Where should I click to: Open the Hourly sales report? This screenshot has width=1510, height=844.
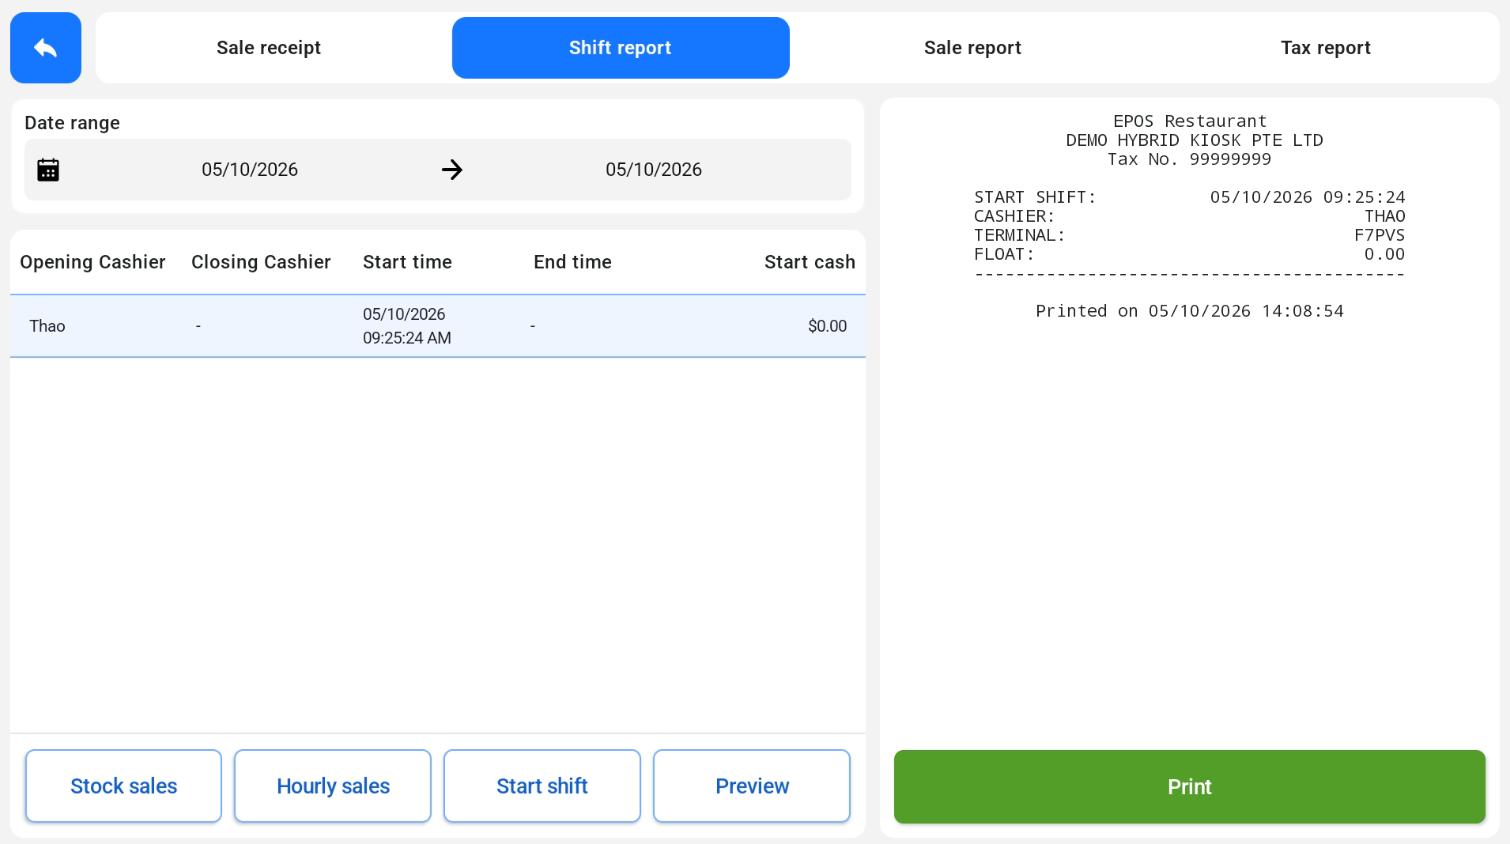tap(333, 786)
